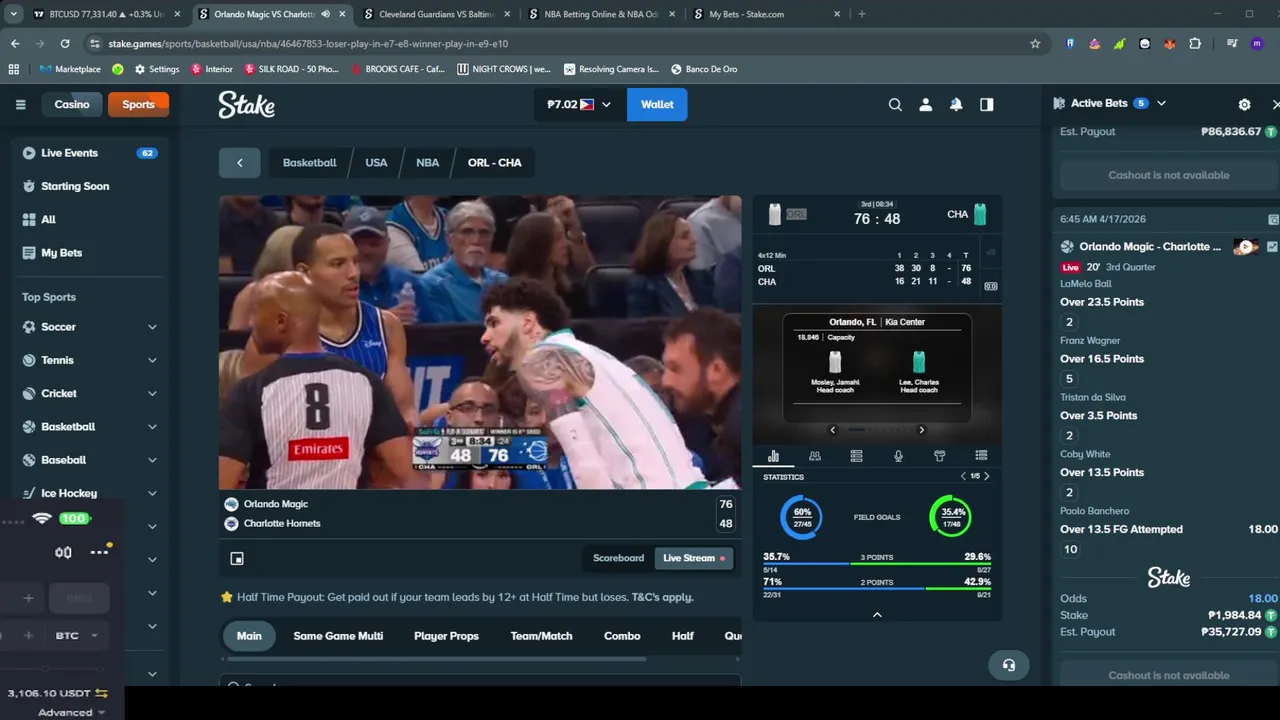The image size is (1280, 720).
Task: Go to USA breadcrumb
Action: coord(376,163)
